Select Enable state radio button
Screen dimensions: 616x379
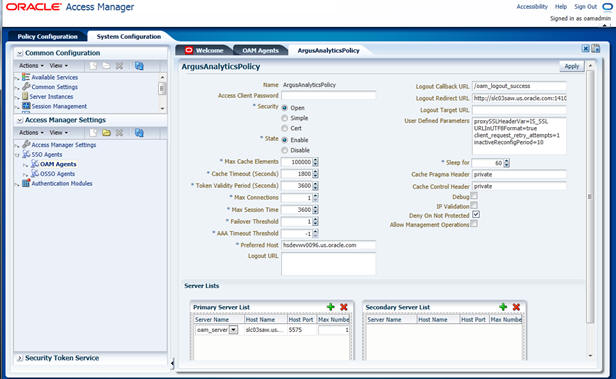tap(284, 140)
